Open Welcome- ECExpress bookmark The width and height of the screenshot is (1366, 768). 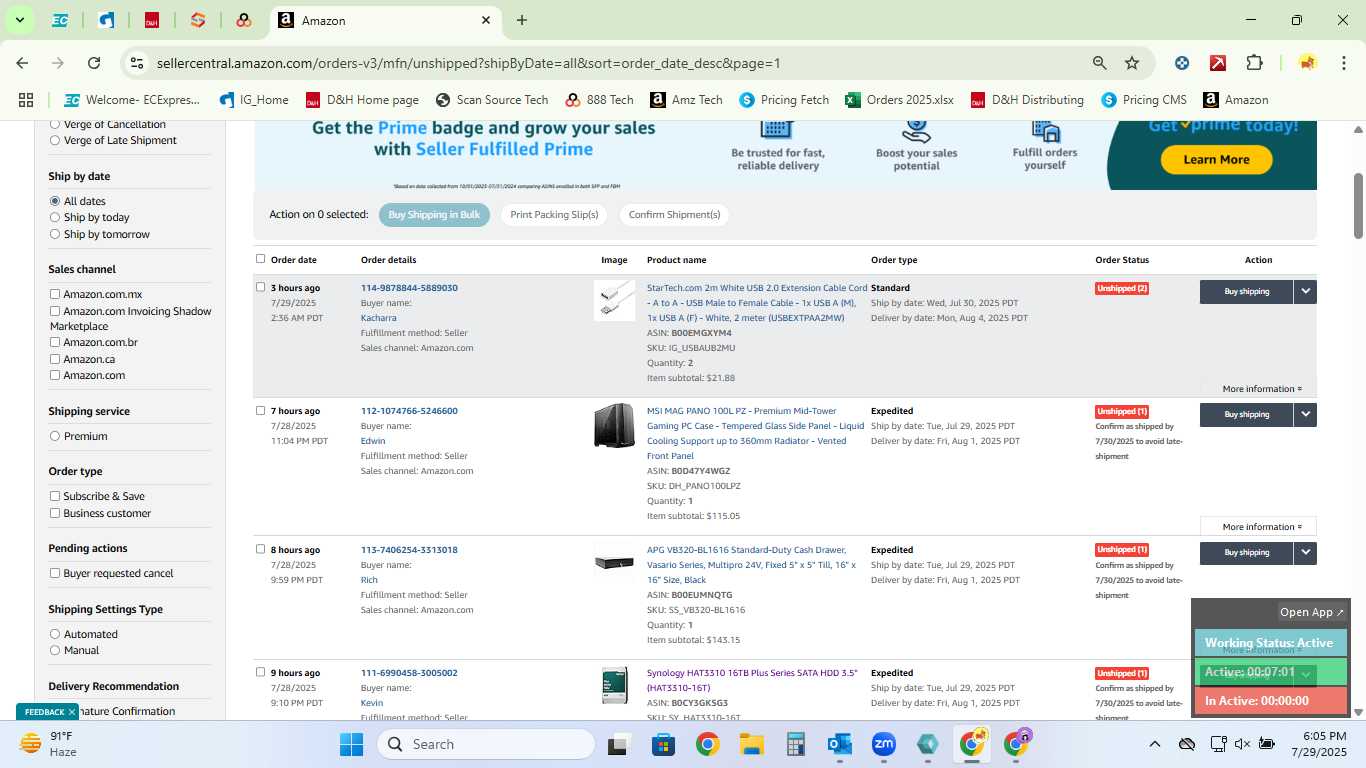point(132,100)
